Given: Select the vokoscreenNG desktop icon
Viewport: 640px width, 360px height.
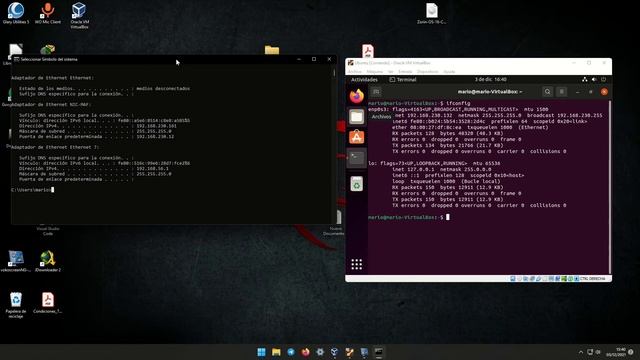Looking at the screenshot, I should tap(16, 261).
